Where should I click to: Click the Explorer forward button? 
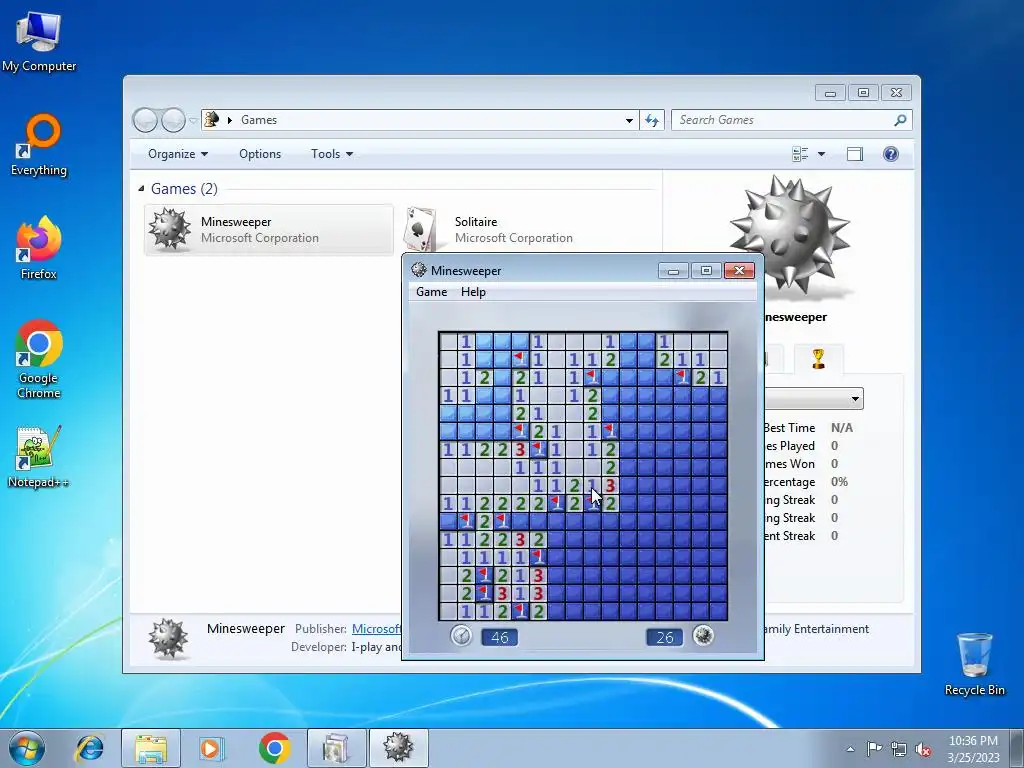173,120
